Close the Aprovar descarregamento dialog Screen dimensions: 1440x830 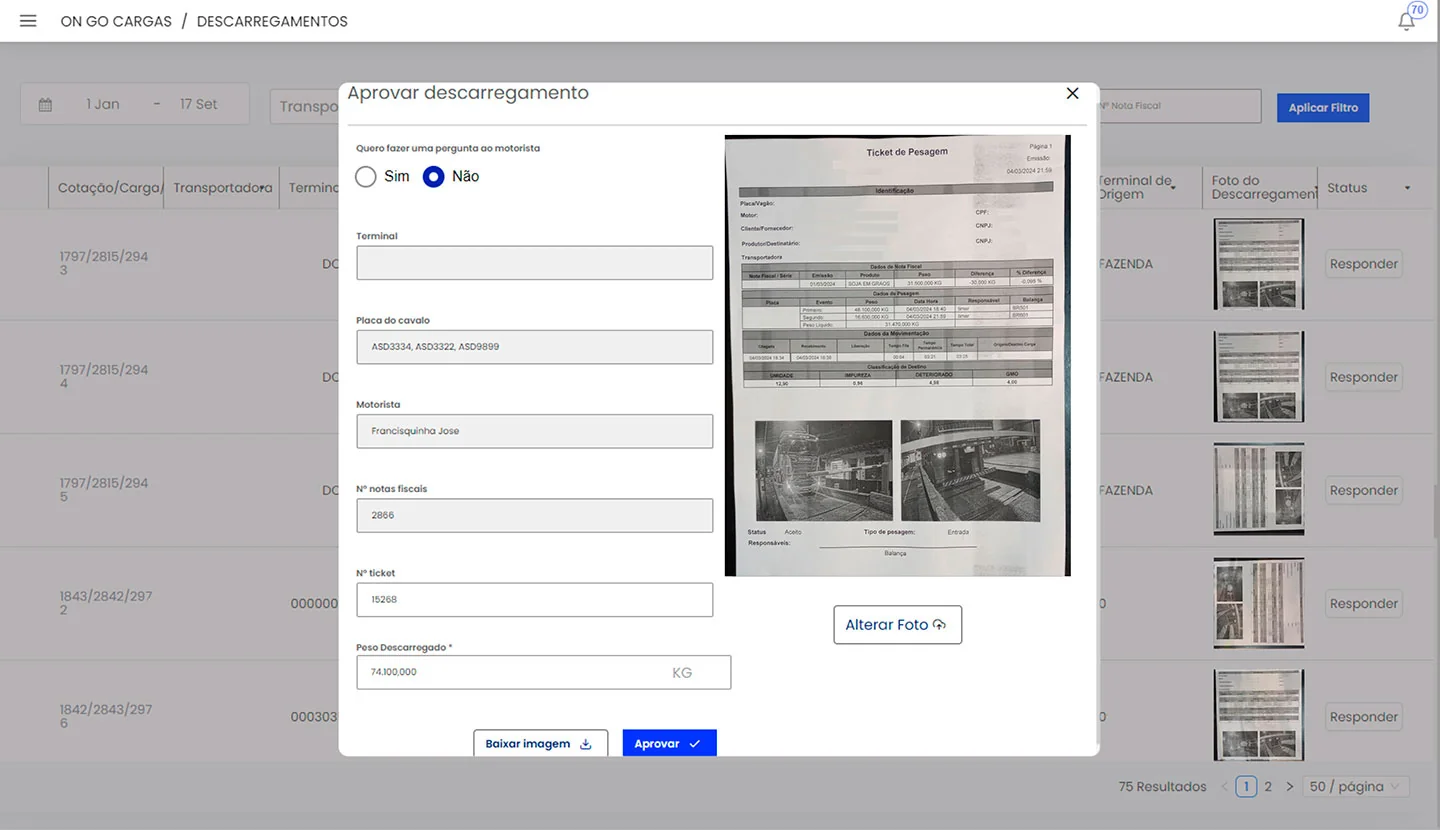[1072, 93]
